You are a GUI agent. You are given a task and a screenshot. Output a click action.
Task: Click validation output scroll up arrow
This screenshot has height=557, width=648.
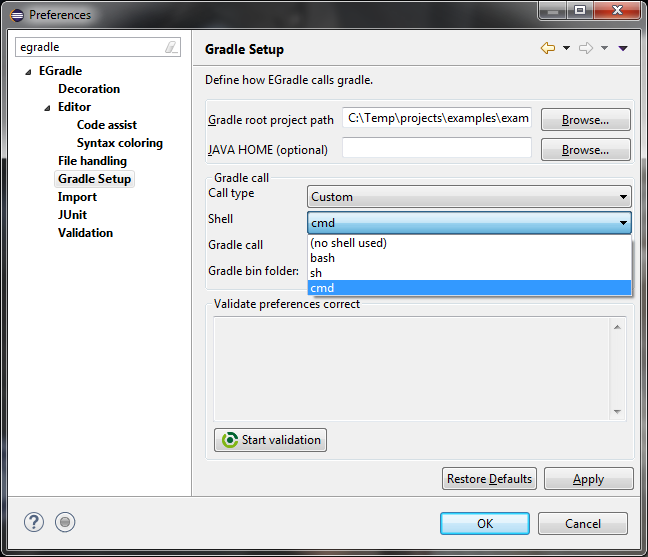[x=617, y=327]
